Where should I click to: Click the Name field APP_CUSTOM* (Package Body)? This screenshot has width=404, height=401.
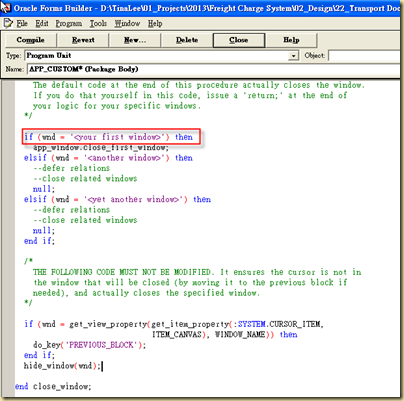(213, 69)
